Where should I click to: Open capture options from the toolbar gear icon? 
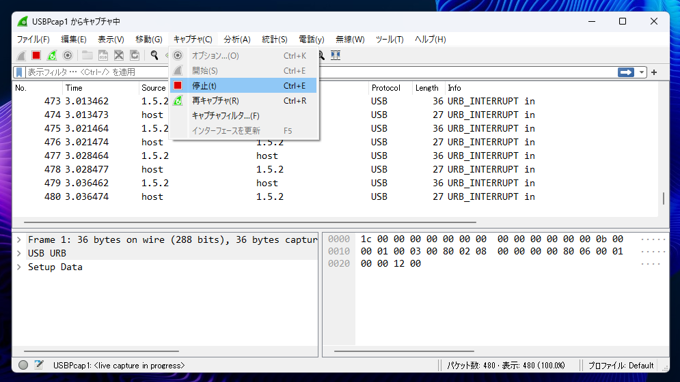click(67, 56)
